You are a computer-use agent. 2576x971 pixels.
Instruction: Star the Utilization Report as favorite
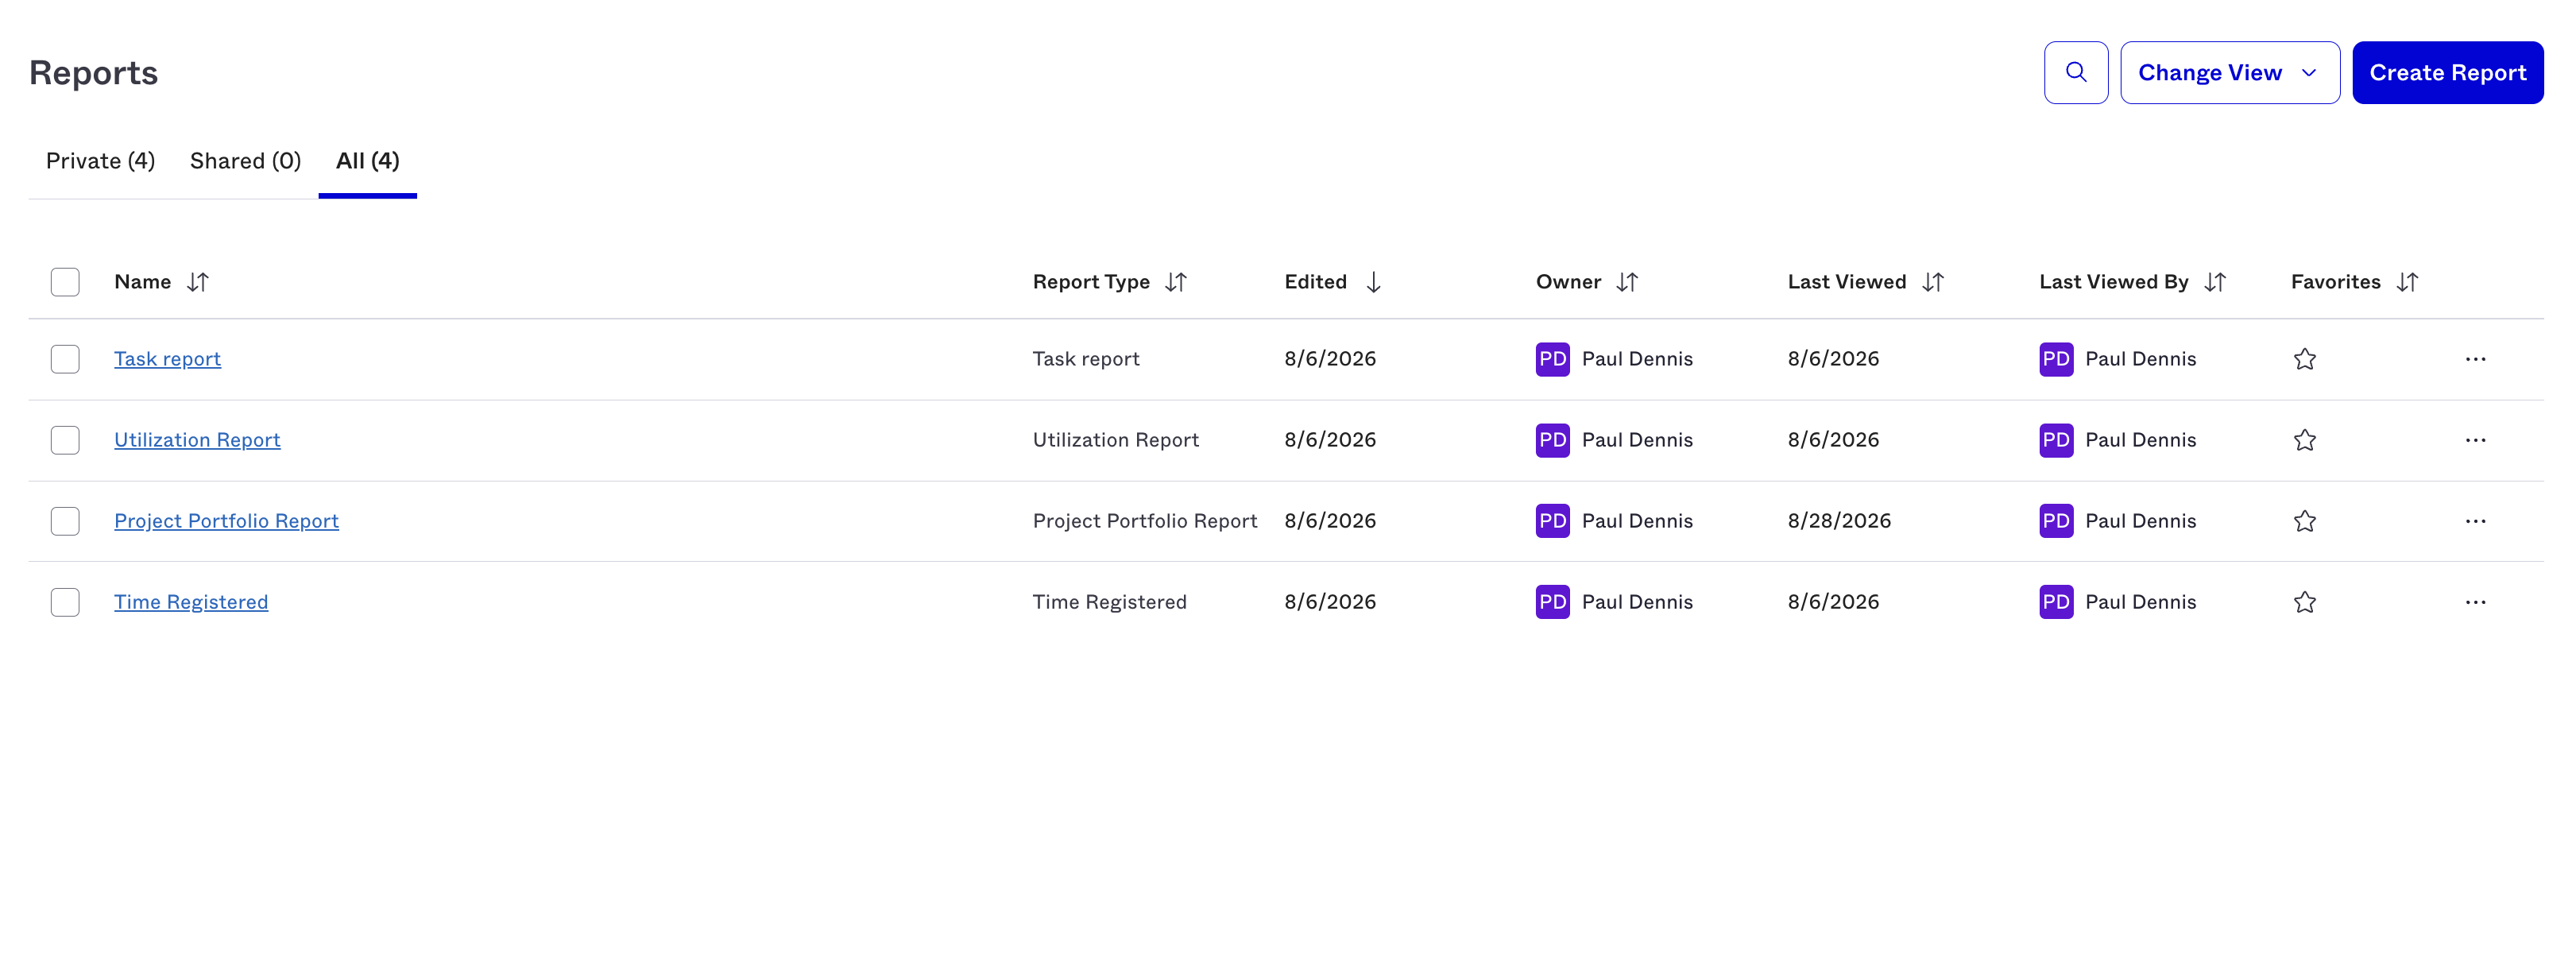tap(2304, 440)
